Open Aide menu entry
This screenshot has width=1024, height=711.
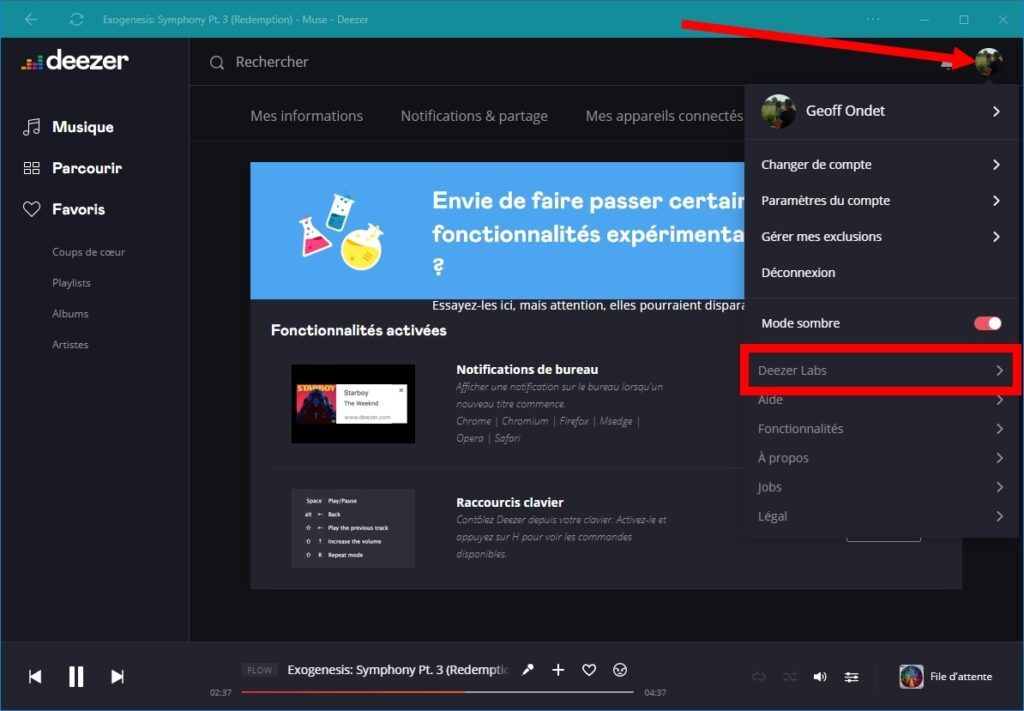pyautogui.click(x=881, y=400)
